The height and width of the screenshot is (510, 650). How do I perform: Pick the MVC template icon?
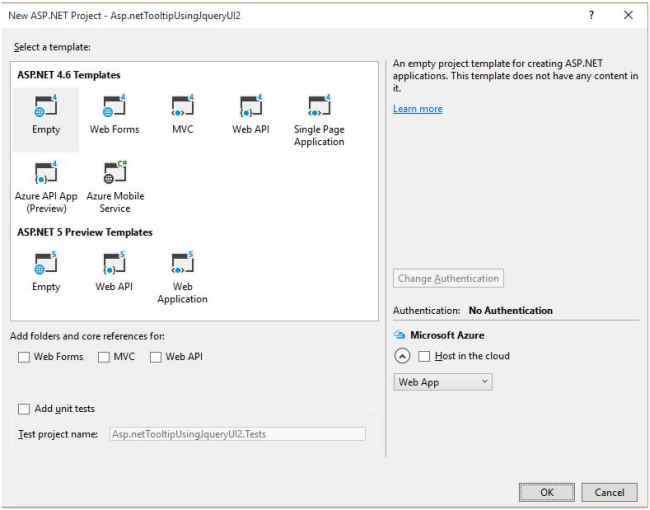coord(182,106)
